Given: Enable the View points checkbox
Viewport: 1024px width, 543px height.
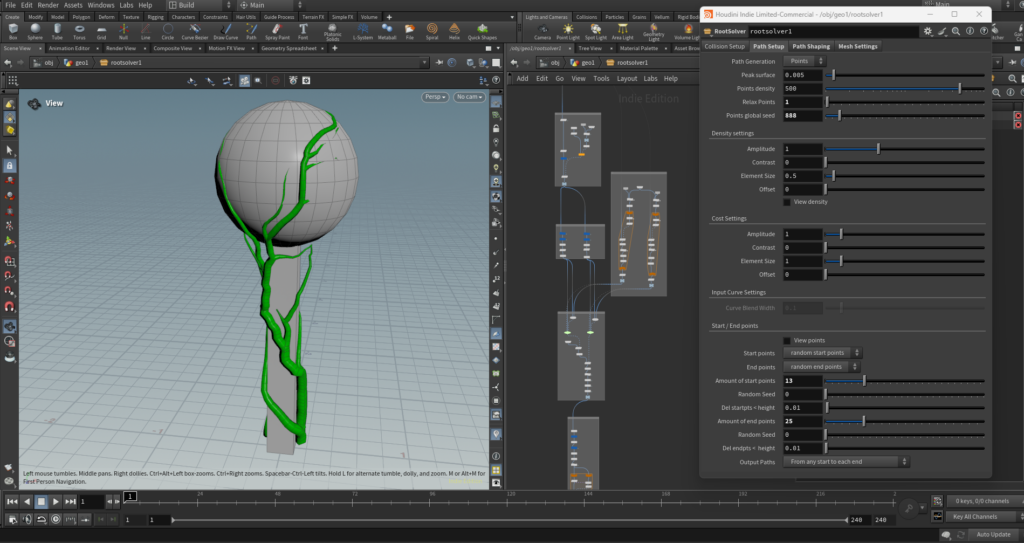Looking at the screenshot, I should pos(787,340).
